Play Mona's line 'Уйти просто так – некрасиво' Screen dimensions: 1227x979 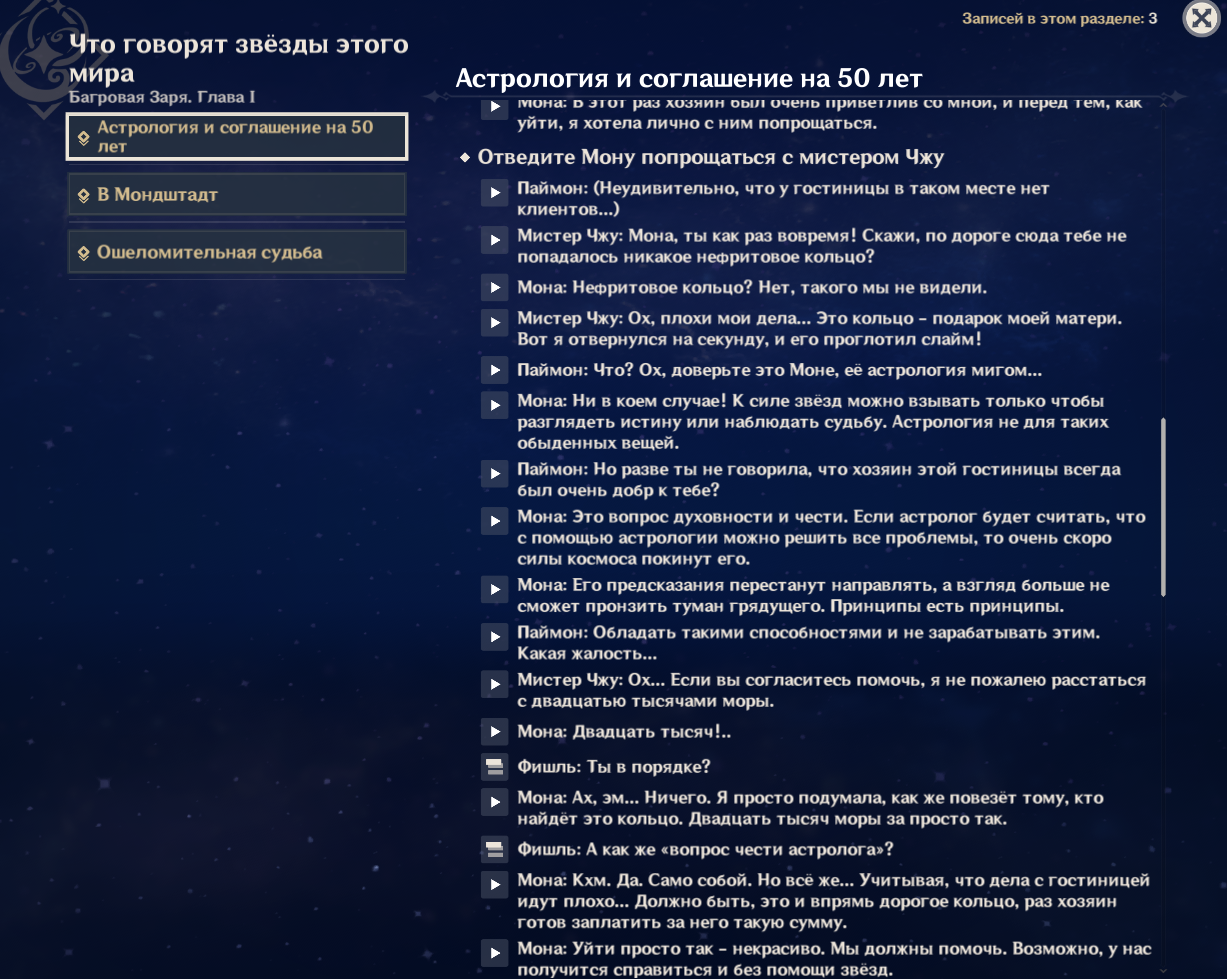[494, 952]
